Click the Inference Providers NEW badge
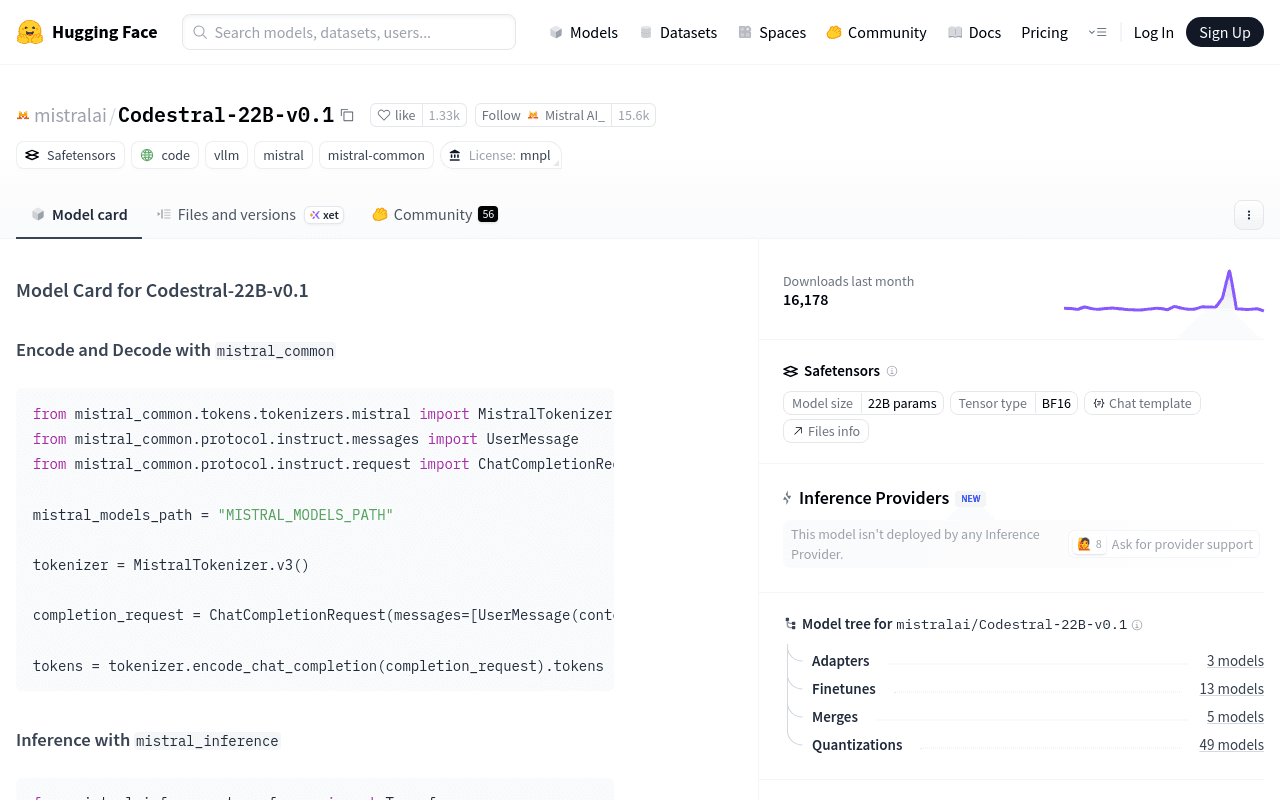 (x=971, y=498)
